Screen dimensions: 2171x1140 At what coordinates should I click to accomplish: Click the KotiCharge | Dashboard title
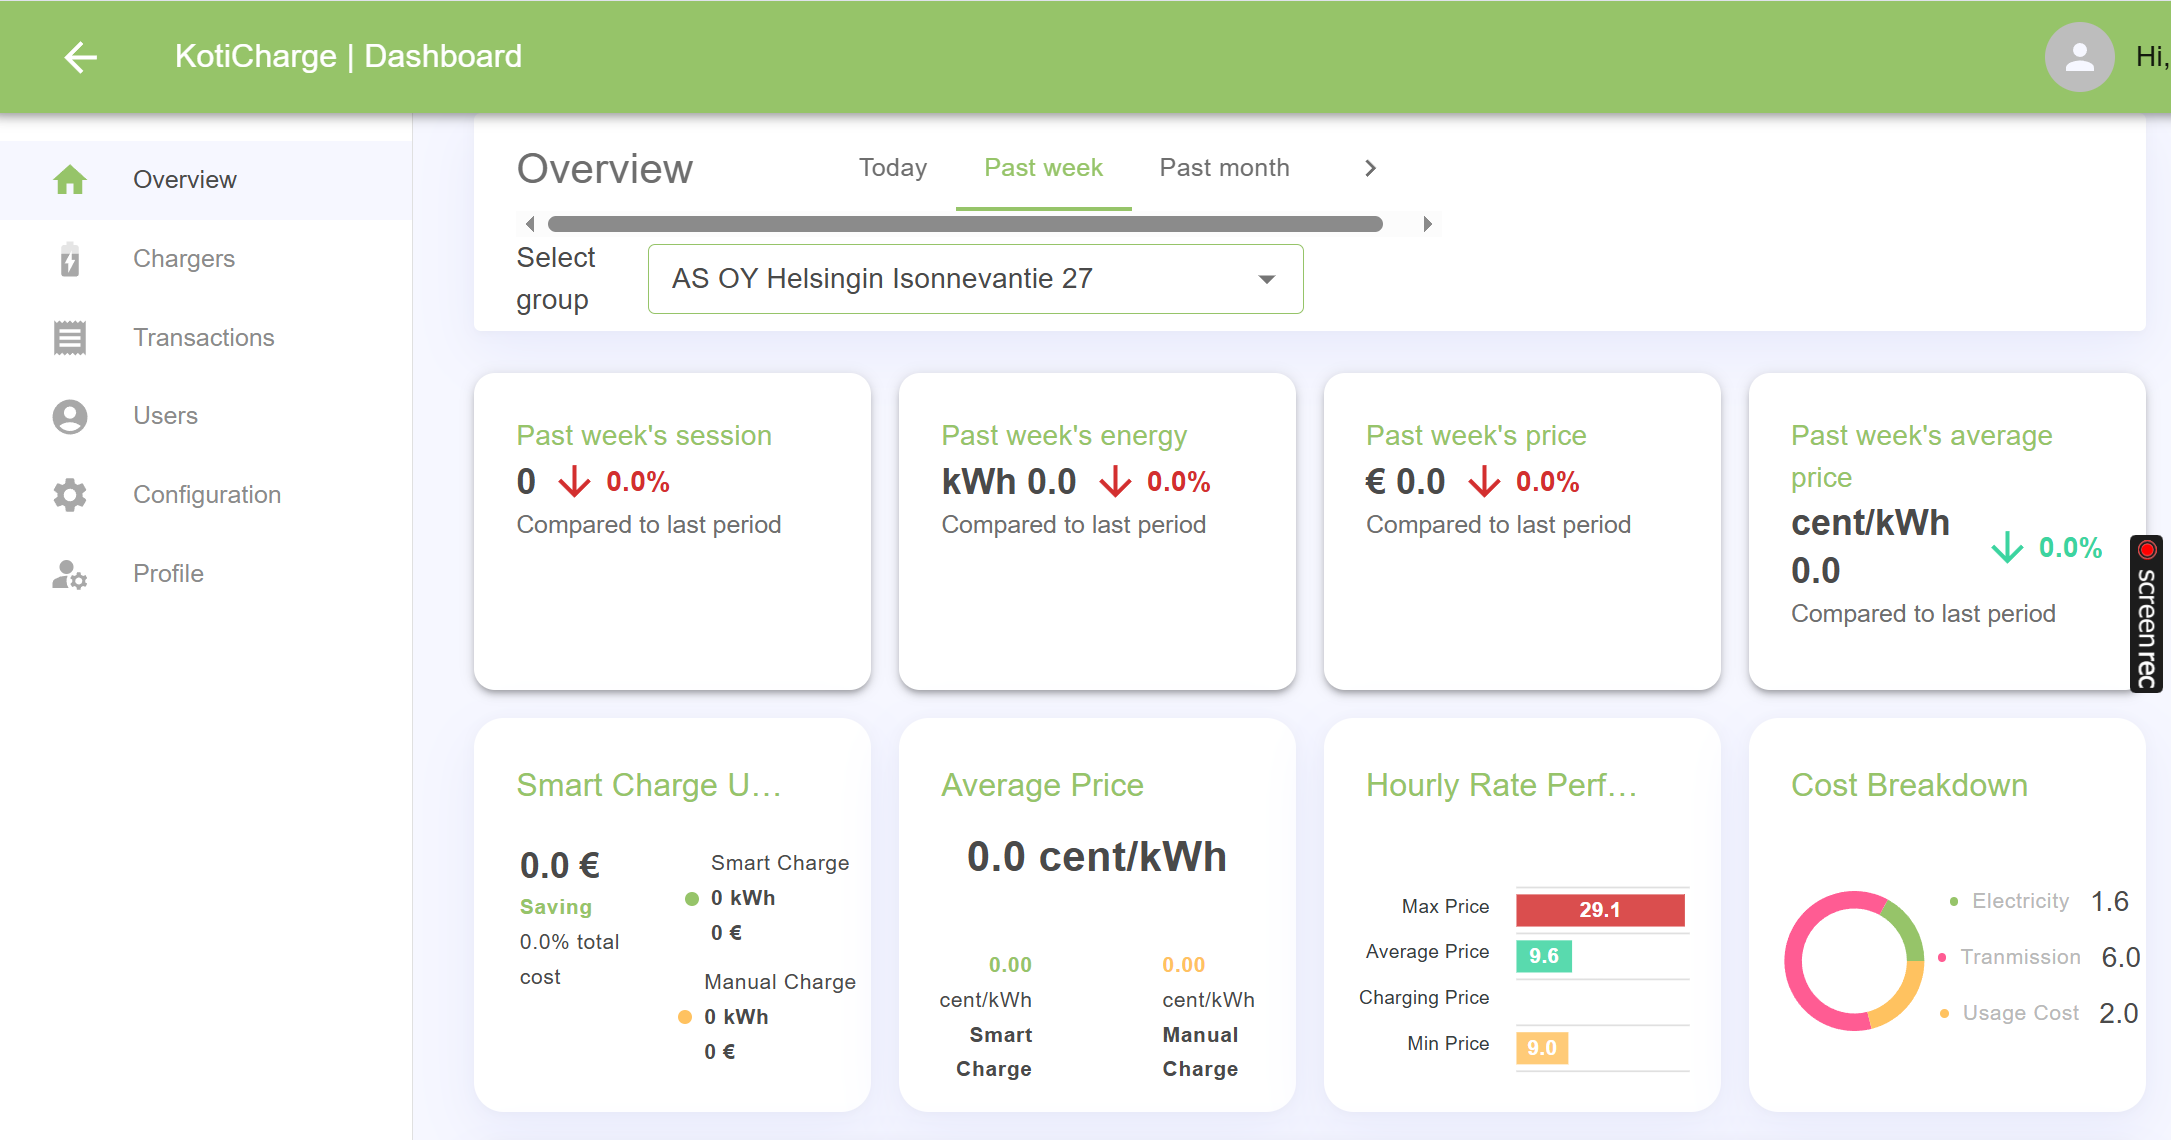[x=348, y=56]
